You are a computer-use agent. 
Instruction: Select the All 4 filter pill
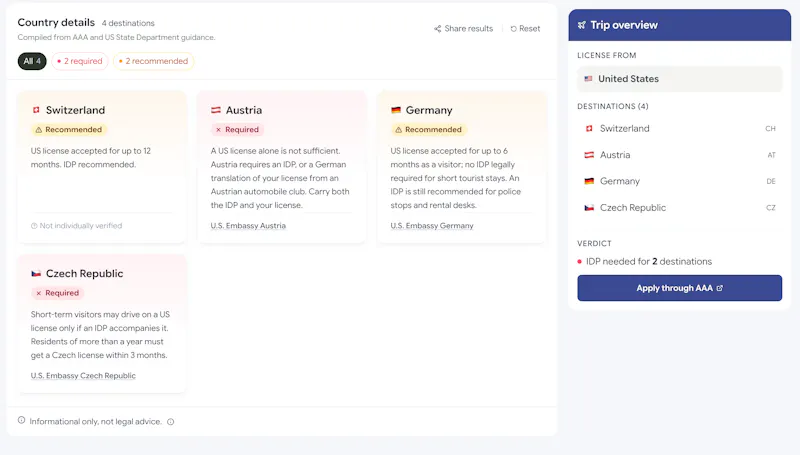click(x=32, y=61)
